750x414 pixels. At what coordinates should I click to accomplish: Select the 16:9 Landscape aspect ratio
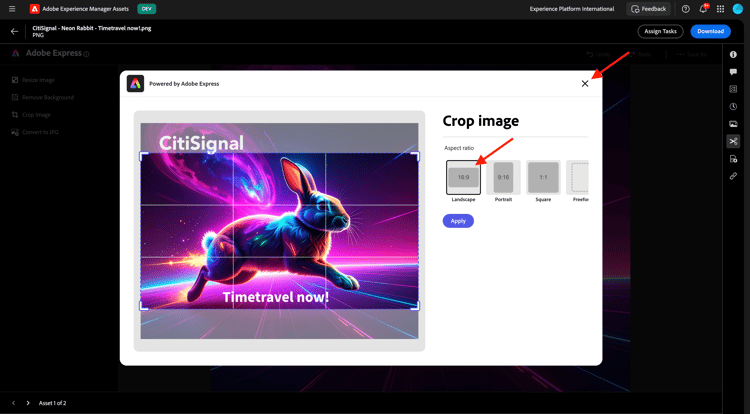point(463,177)
